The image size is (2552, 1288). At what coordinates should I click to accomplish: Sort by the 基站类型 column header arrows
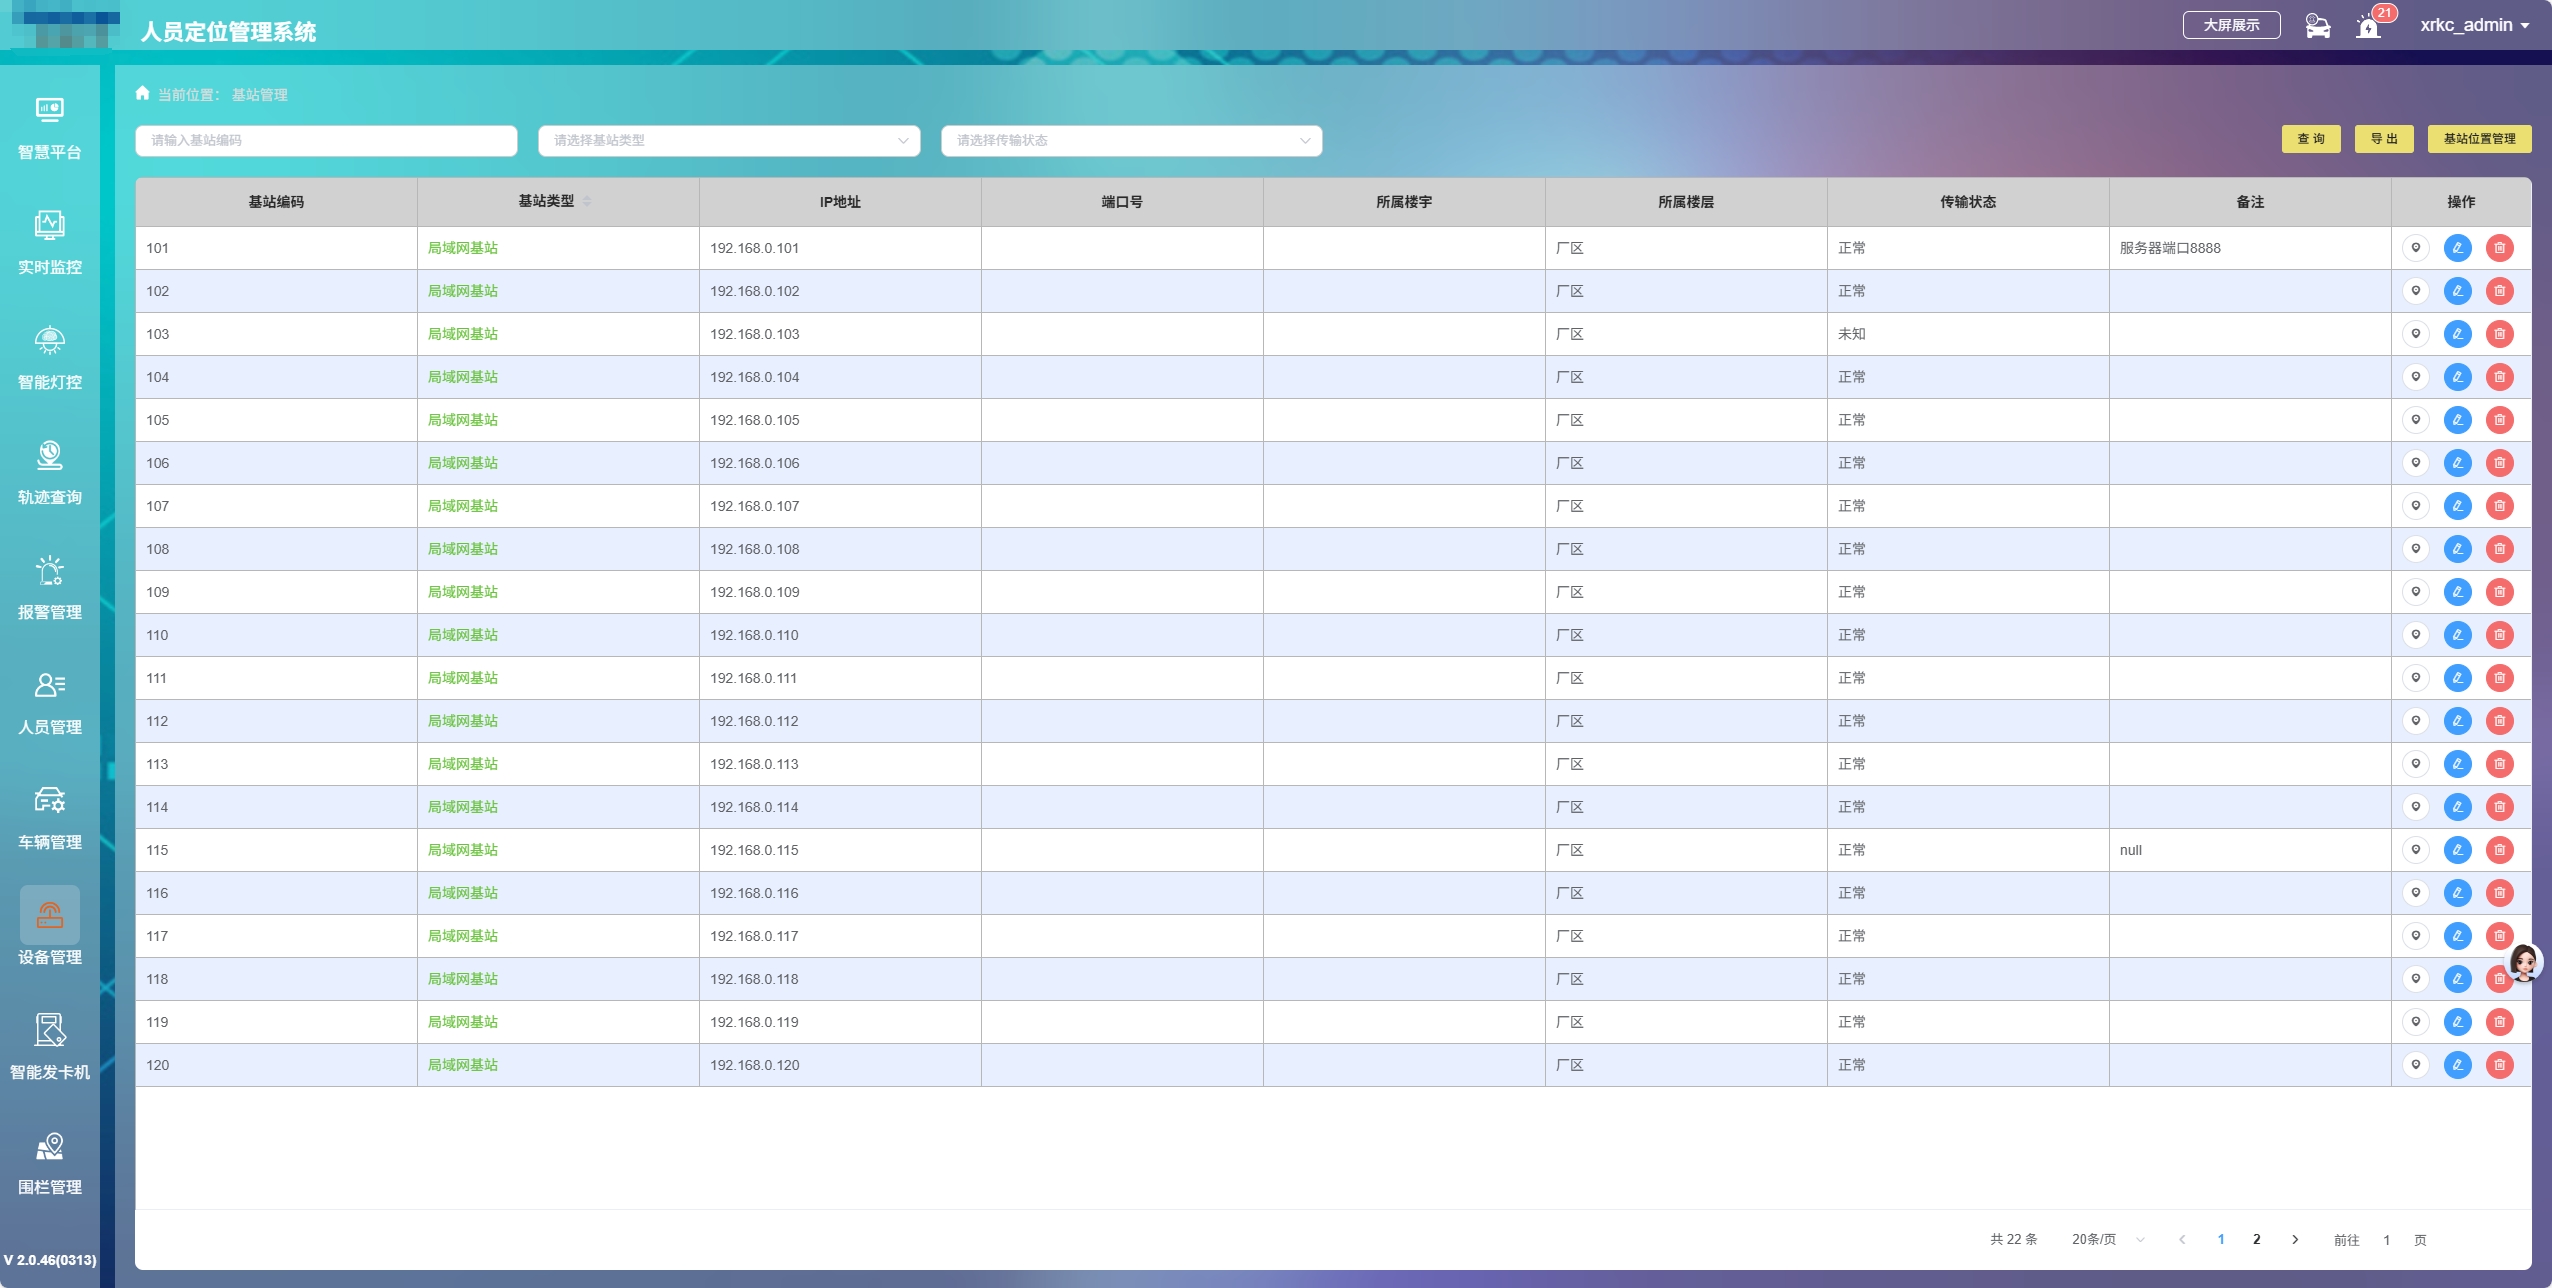pyautogui.click(x=587, y=201)
